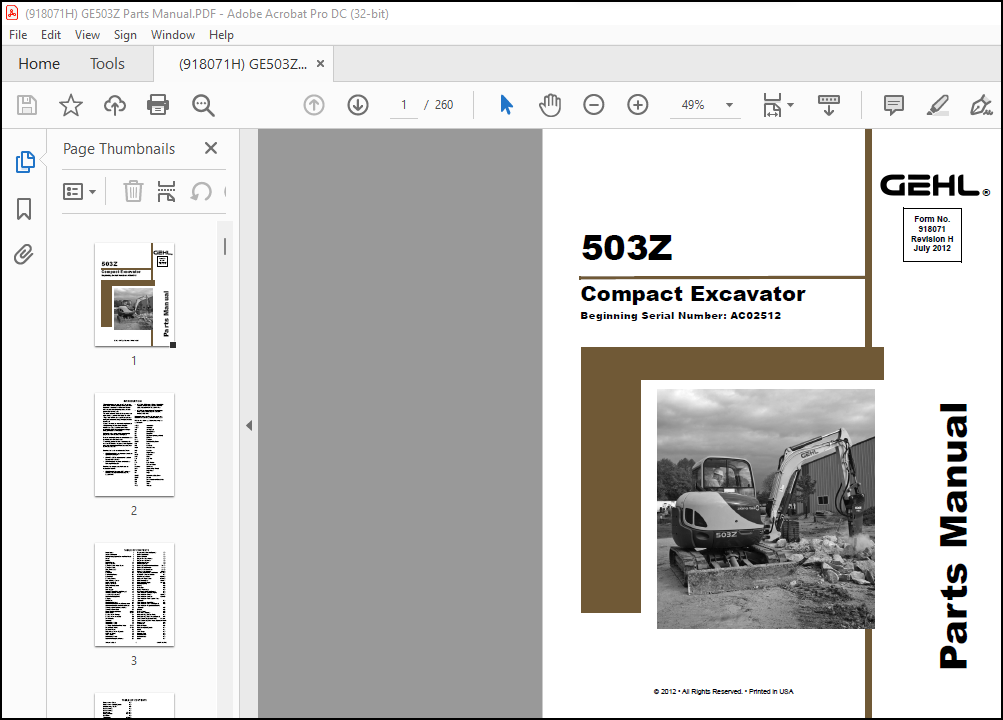Open the Sign menu
Image resolution: width=1003 pixels, height=720 pixels.
125,35
